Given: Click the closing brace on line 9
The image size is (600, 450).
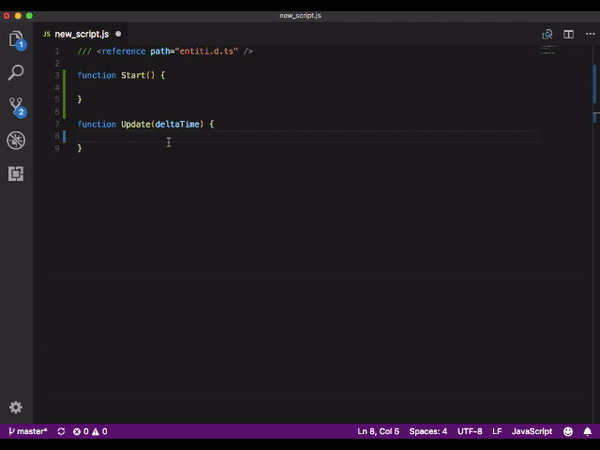Looking at the screenshot, I should (x=80, y=148).
